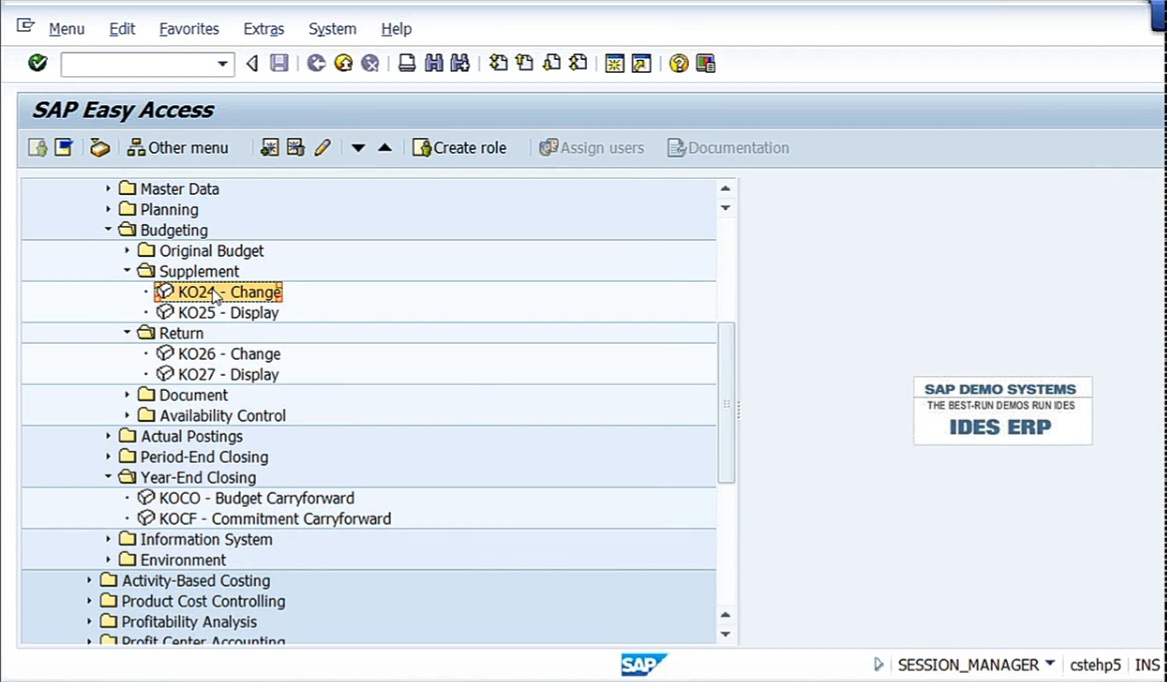
Task: Expand the Availability Control folder arrow
Action: 127,415
